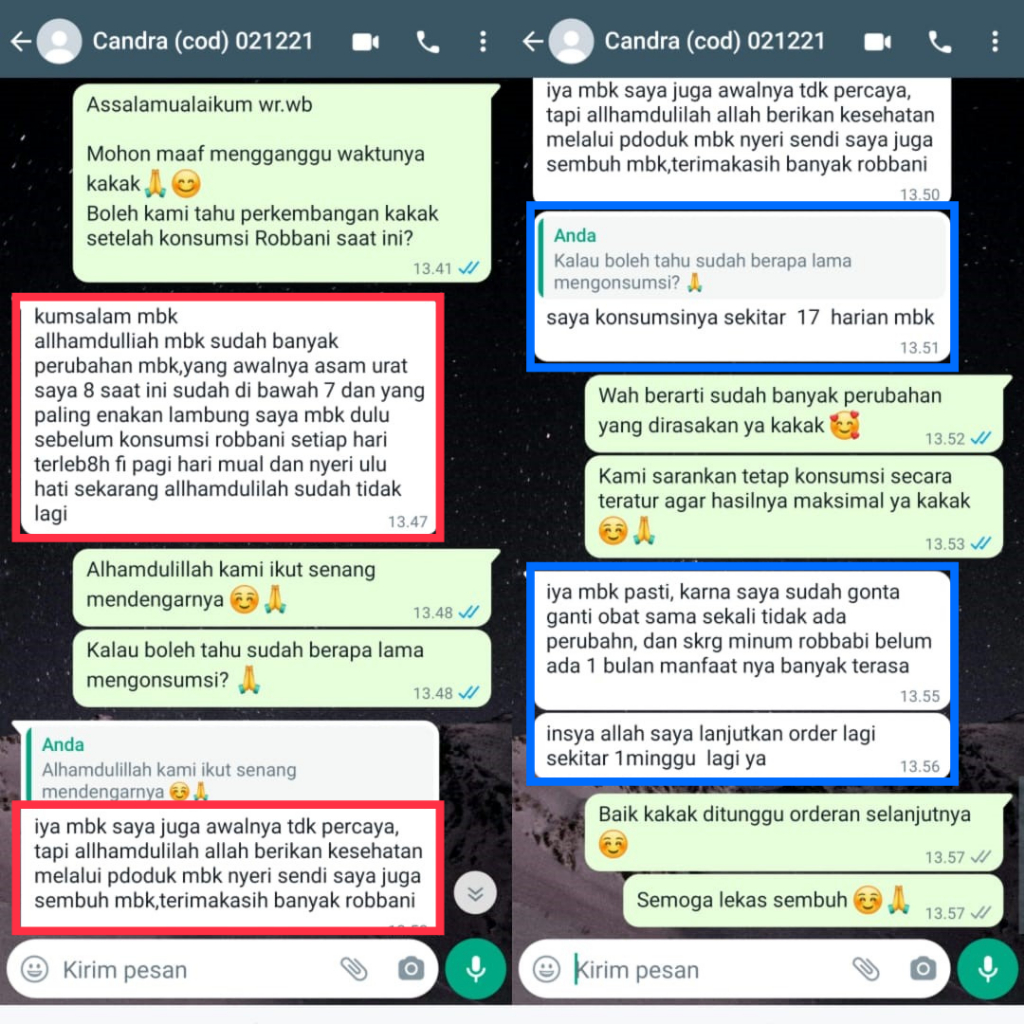Viewport: 1024px width, 1024px height.
Task: Tap the attachment paperclip in right message bar
Action: click(866, 969)
